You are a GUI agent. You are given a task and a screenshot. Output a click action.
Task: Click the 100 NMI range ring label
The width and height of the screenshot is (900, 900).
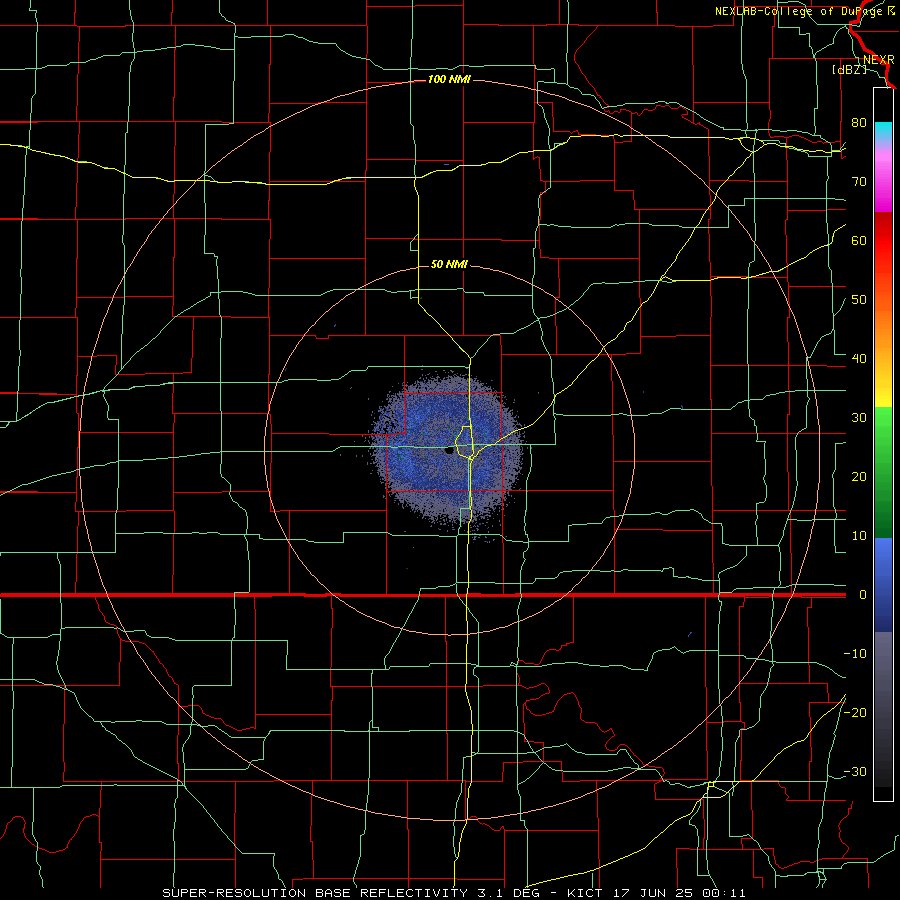[449, 79]
